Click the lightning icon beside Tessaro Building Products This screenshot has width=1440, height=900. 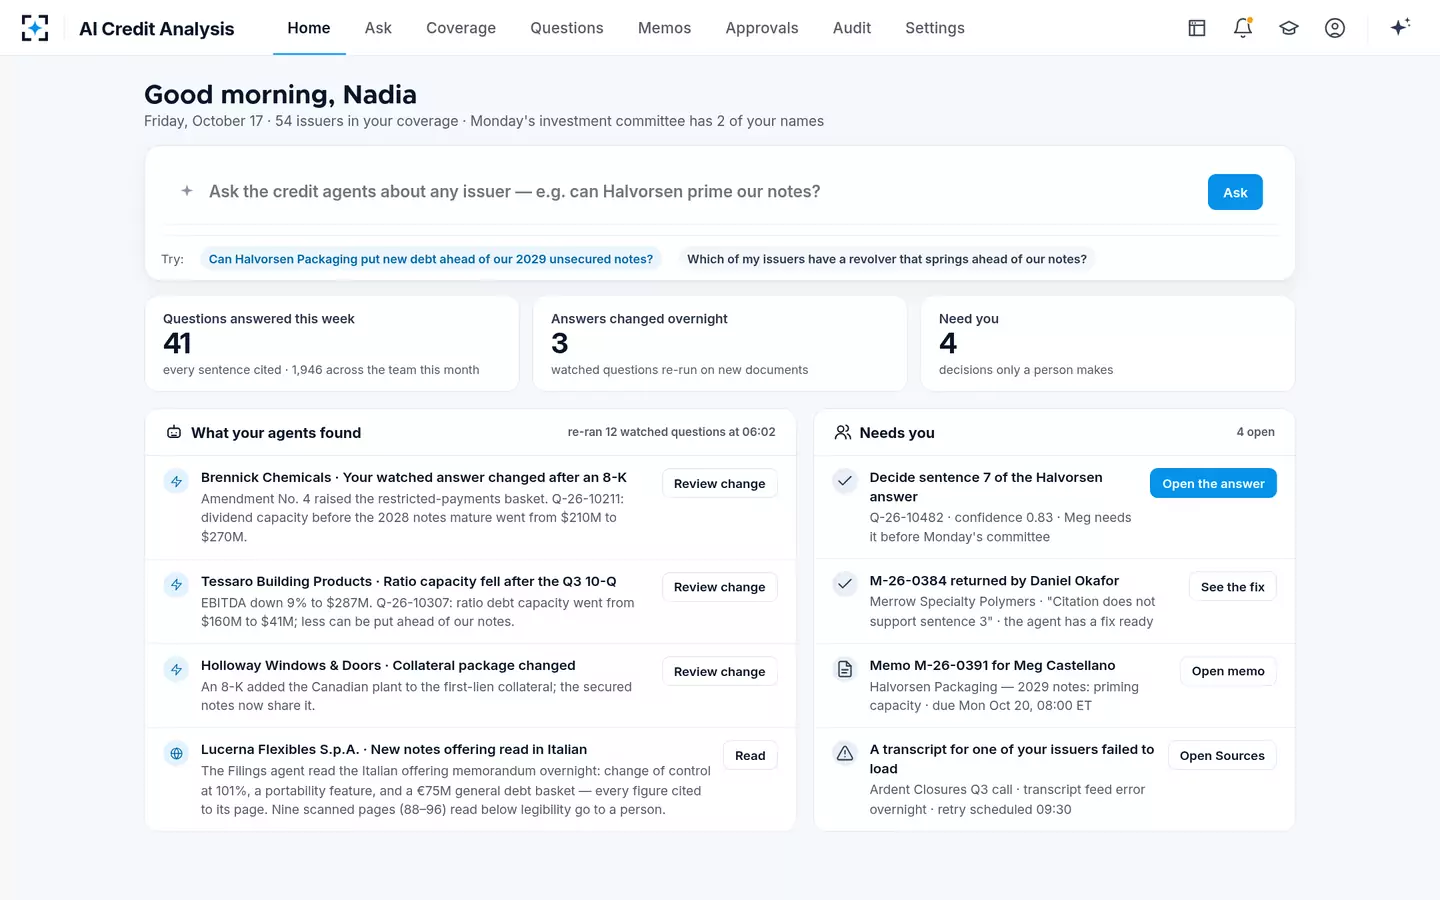click(176, 585)
